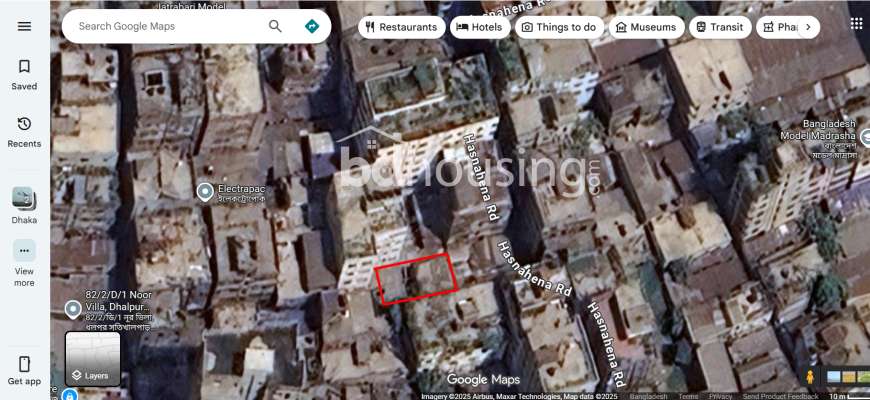Open the hamburger main menu
Viewport: 870px width, 400px height.
pyautogui.click(x=24, y=26)
